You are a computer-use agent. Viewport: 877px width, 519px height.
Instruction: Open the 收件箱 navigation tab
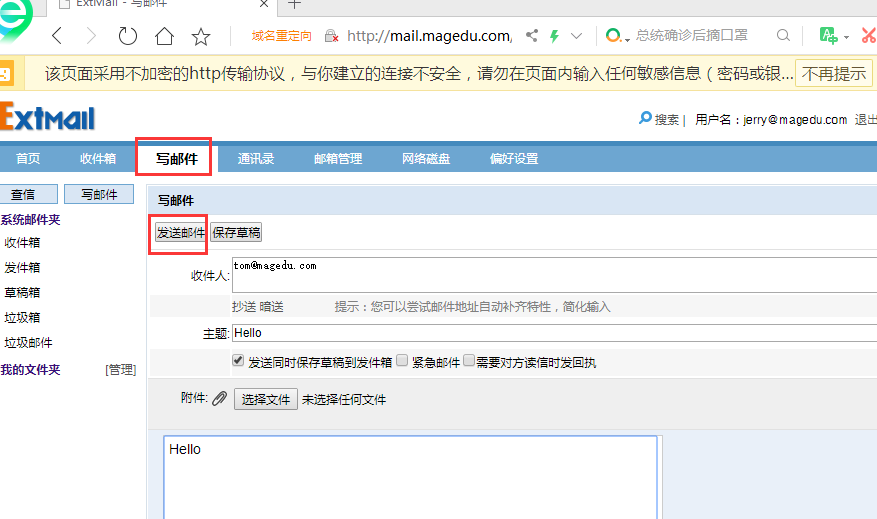[98, 159]
